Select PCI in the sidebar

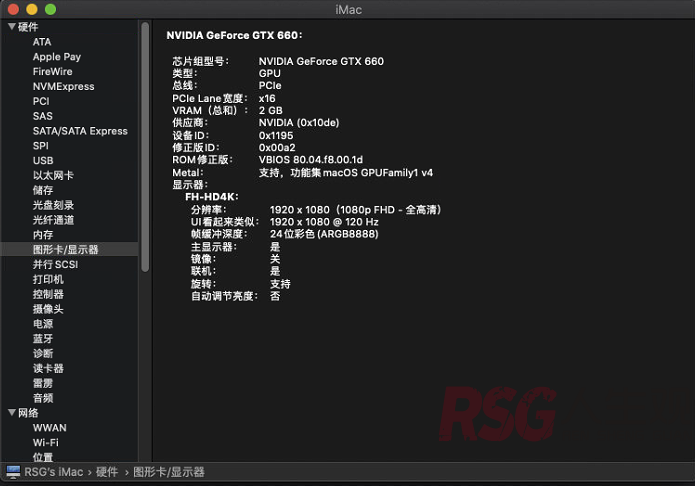tap(41, 102)
